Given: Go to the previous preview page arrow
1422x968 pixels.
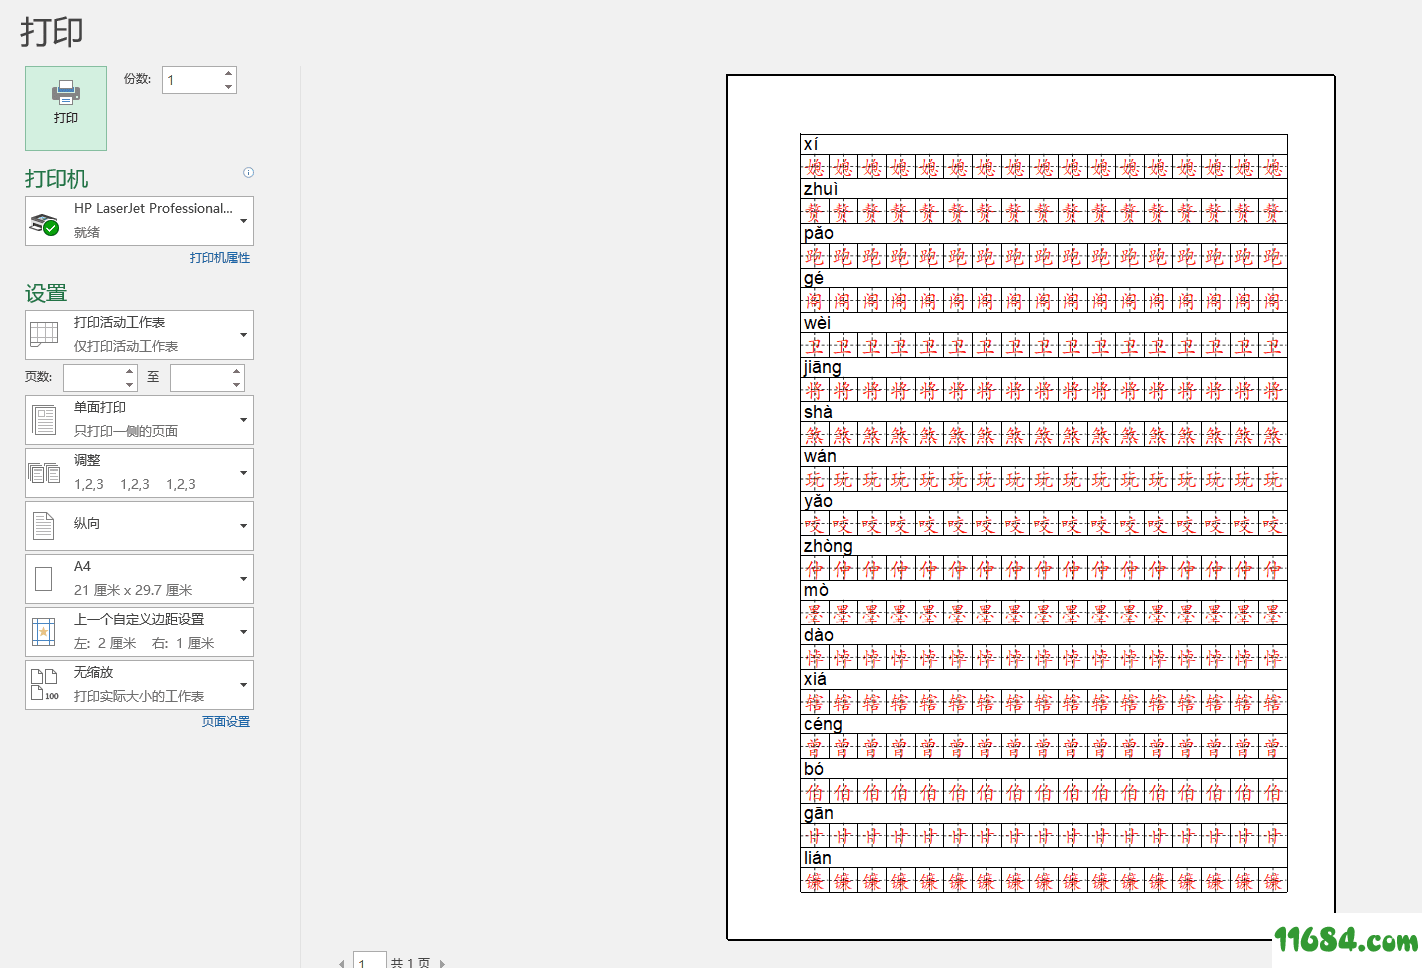Looking at the screenshot, I should (342, 963).
